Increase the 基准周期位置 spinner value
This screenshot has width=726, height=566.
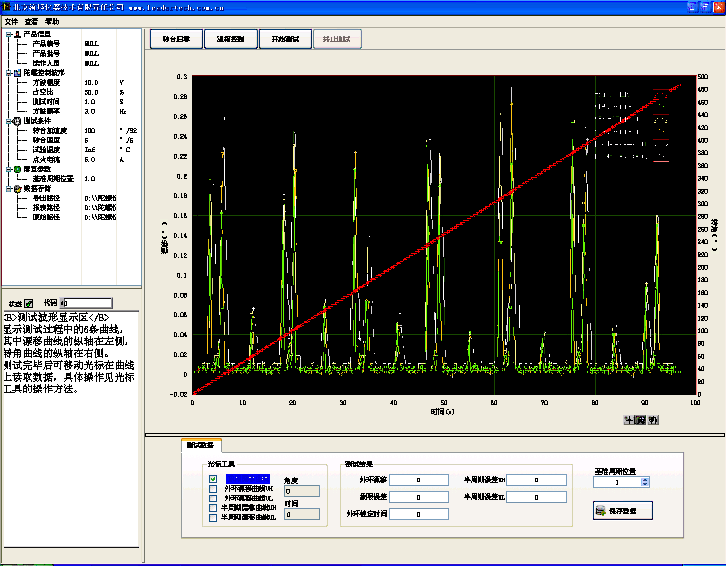pyautogui.click(x=645, y=478)
